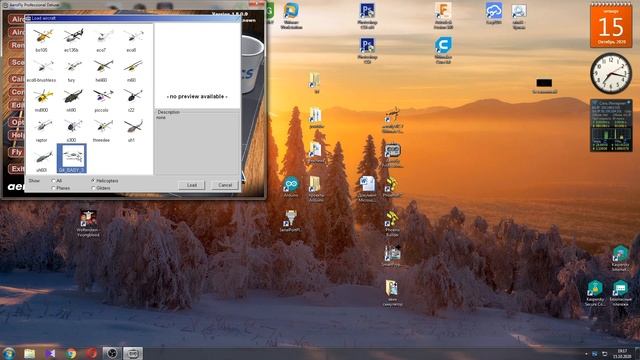Choose the eco7 helicopter model

[102, 40]
